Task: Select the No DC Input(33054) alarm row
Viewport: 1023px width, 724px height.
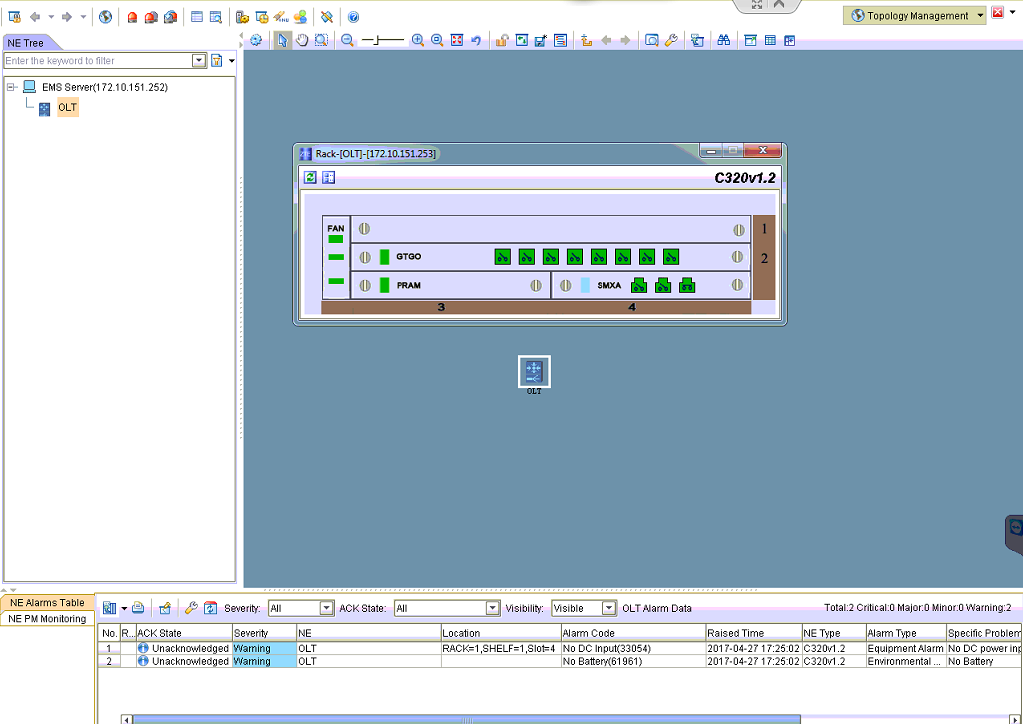Action: (x=559, y=648)
